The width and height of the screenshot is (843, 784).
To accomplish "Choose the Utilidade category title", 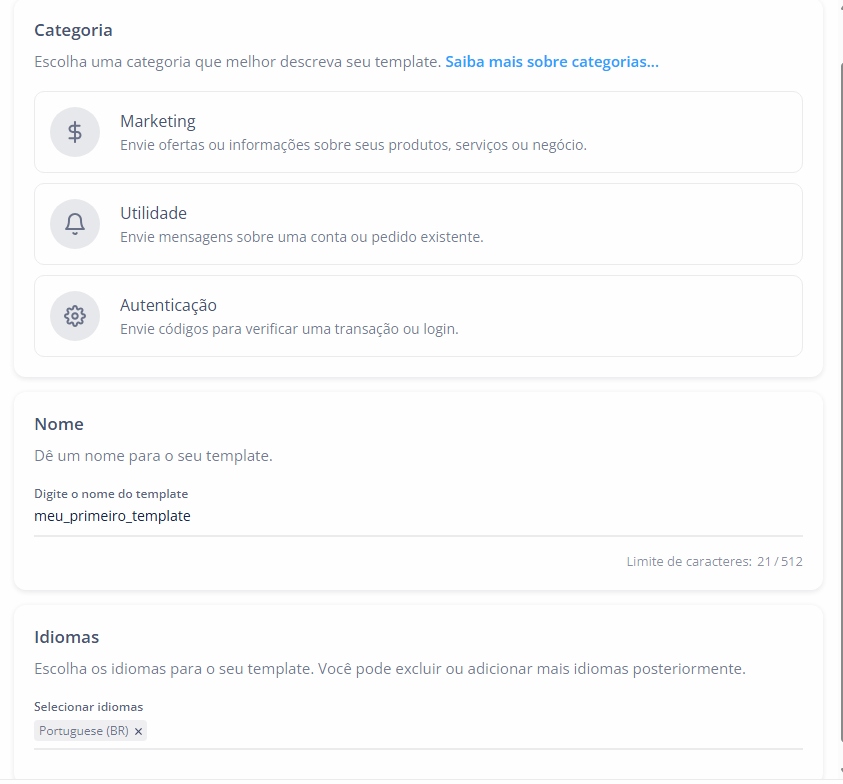I will pos(153,213).
